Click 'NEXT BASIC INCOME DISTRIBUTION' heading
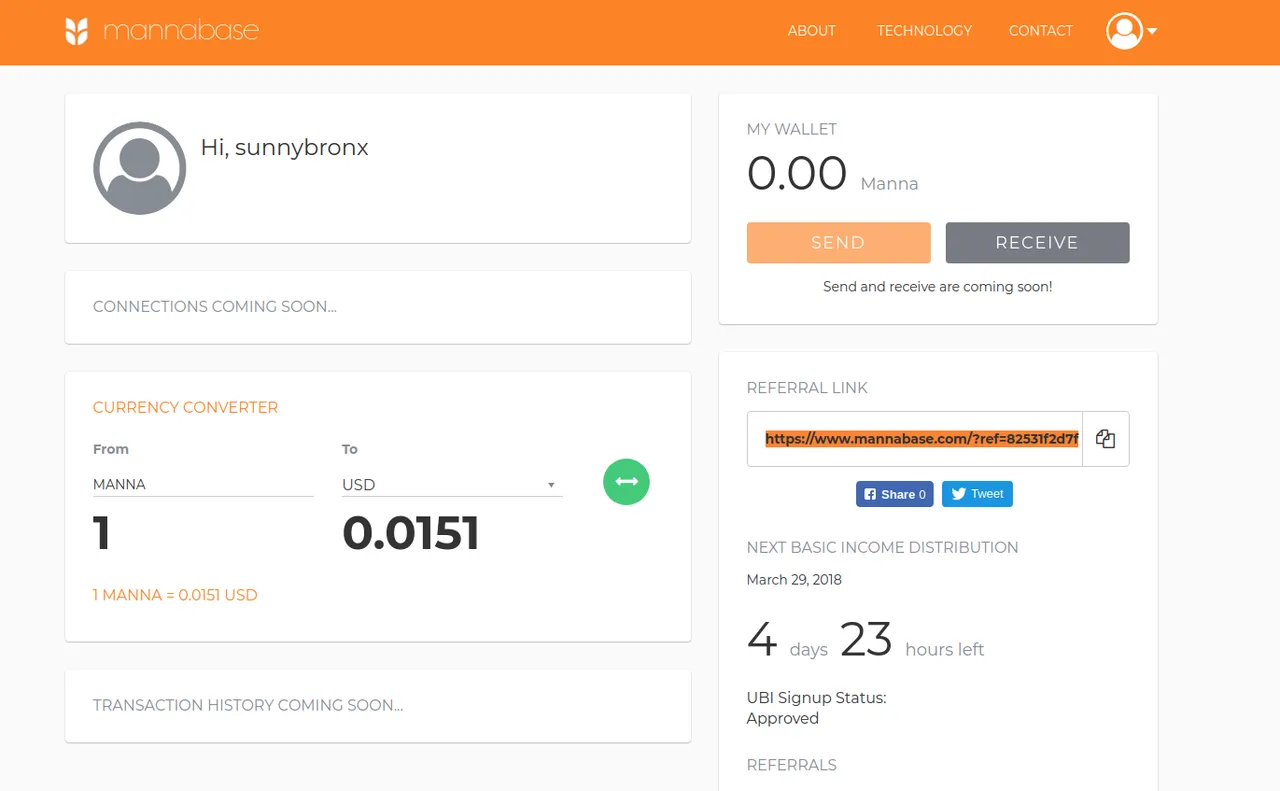The height and width of the screenshot is (791, 1280). pos(882,548)
